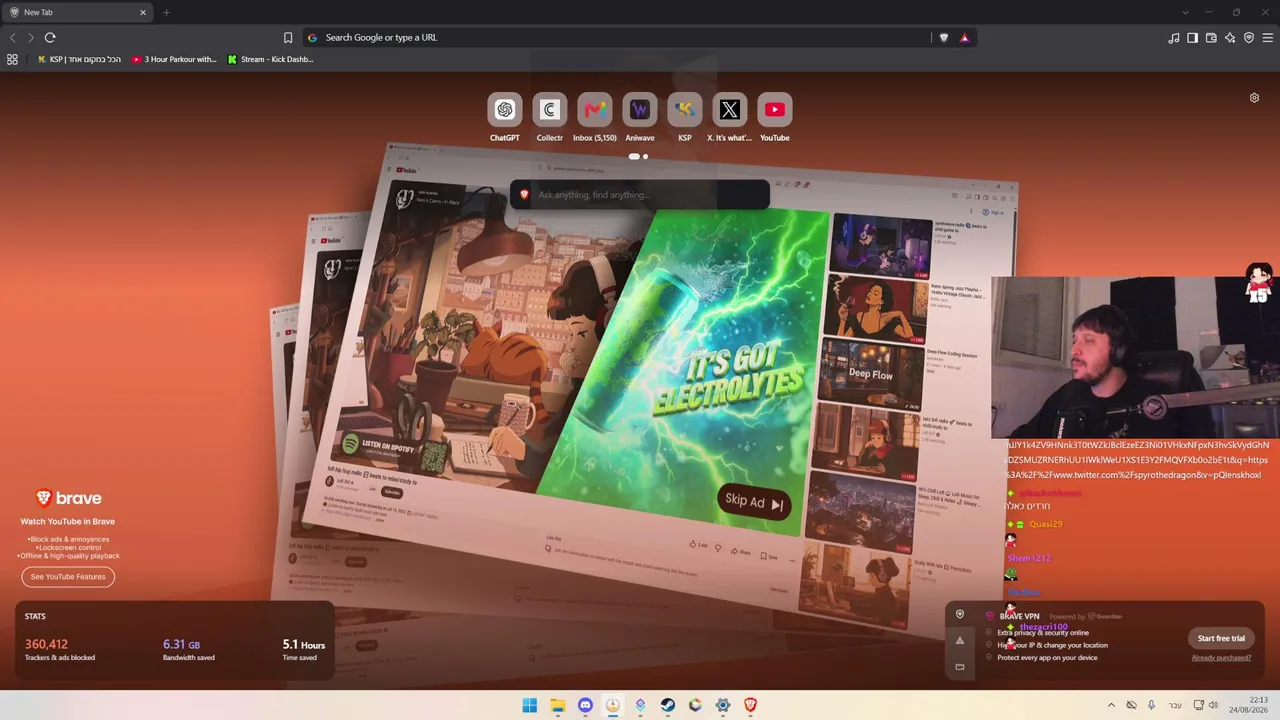
Task: Bookmark this page using the bookmark icon
Action: tap(288, 38)
